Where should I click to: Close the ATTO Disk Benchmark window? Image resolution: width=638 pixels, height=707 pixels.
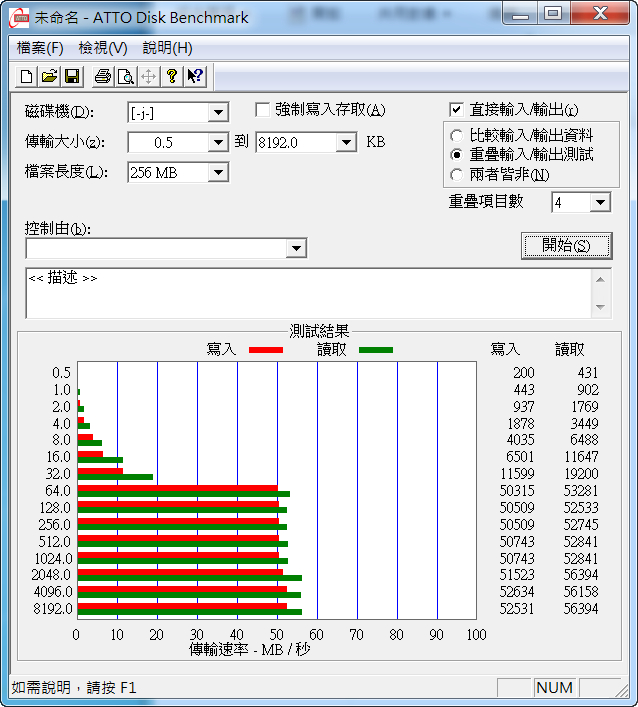pos(600,14)
